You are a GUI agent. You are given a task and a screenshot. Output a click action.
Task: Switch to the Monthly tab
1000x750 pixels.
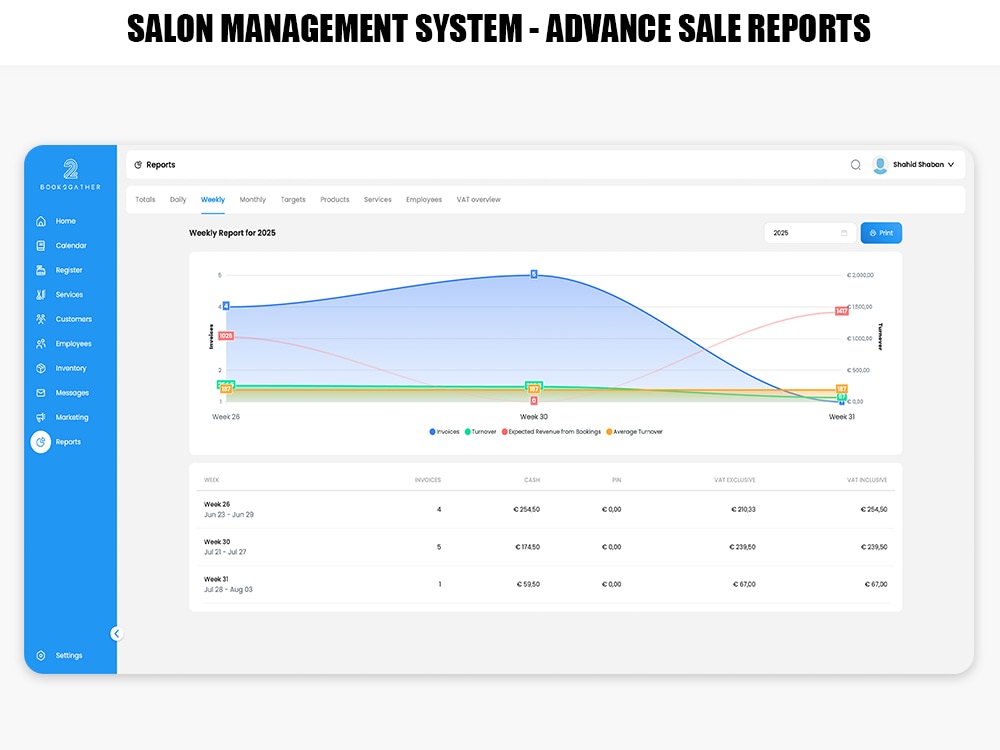click(253, 200)
